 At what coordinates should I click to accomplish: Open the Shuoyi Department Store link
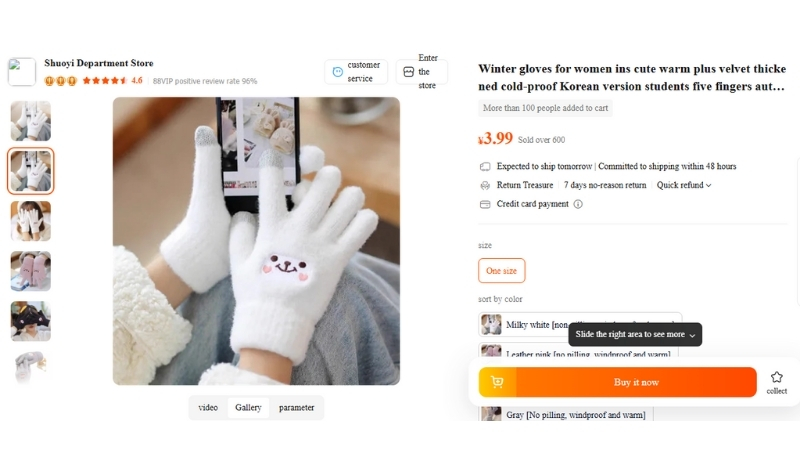(98, 63)
